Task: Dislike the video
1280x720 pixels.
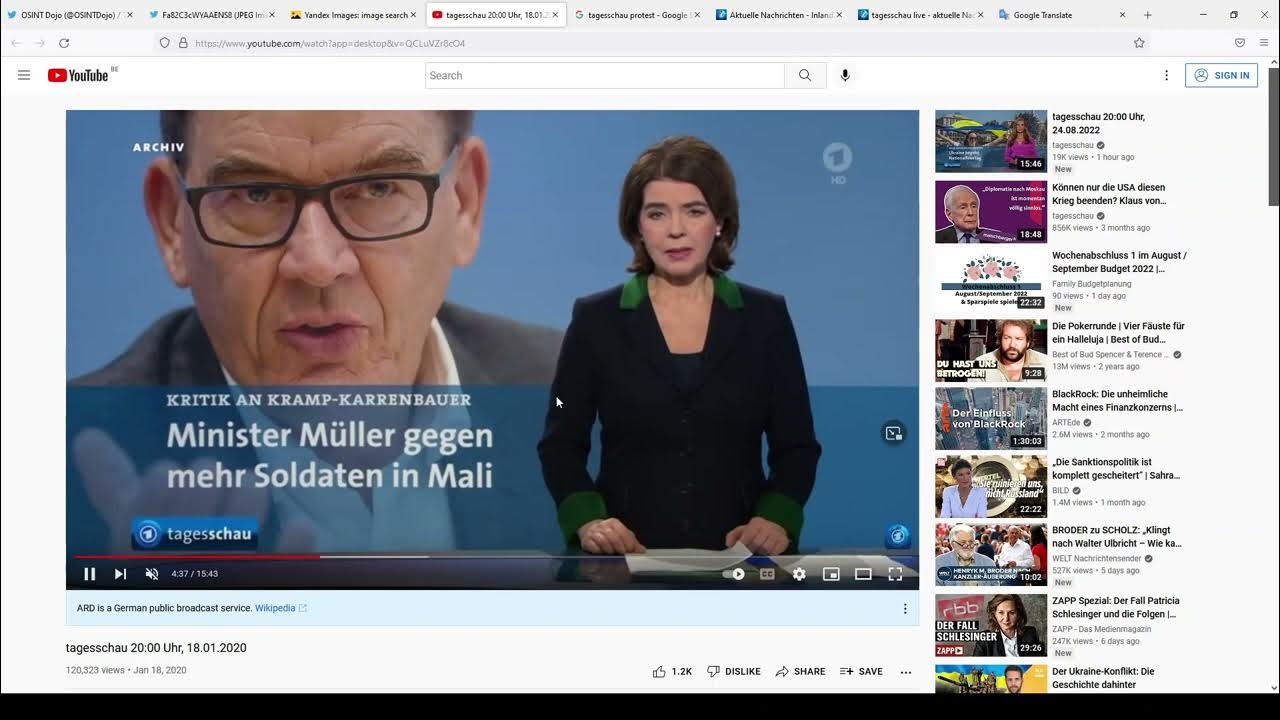Action: tap(734, 672)
